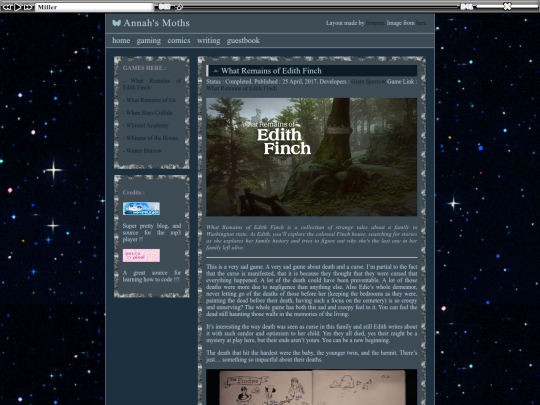Skip forward to the next track
Viewport: 540px width, 405px height.
coord(28,7)
